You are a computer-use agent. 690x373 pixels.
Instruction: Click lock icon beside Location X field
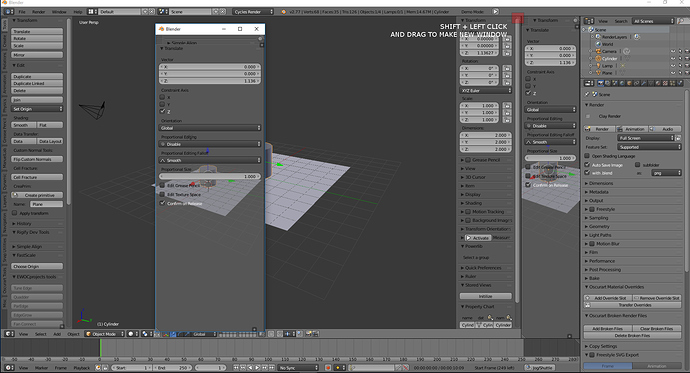tap(507, 39)
